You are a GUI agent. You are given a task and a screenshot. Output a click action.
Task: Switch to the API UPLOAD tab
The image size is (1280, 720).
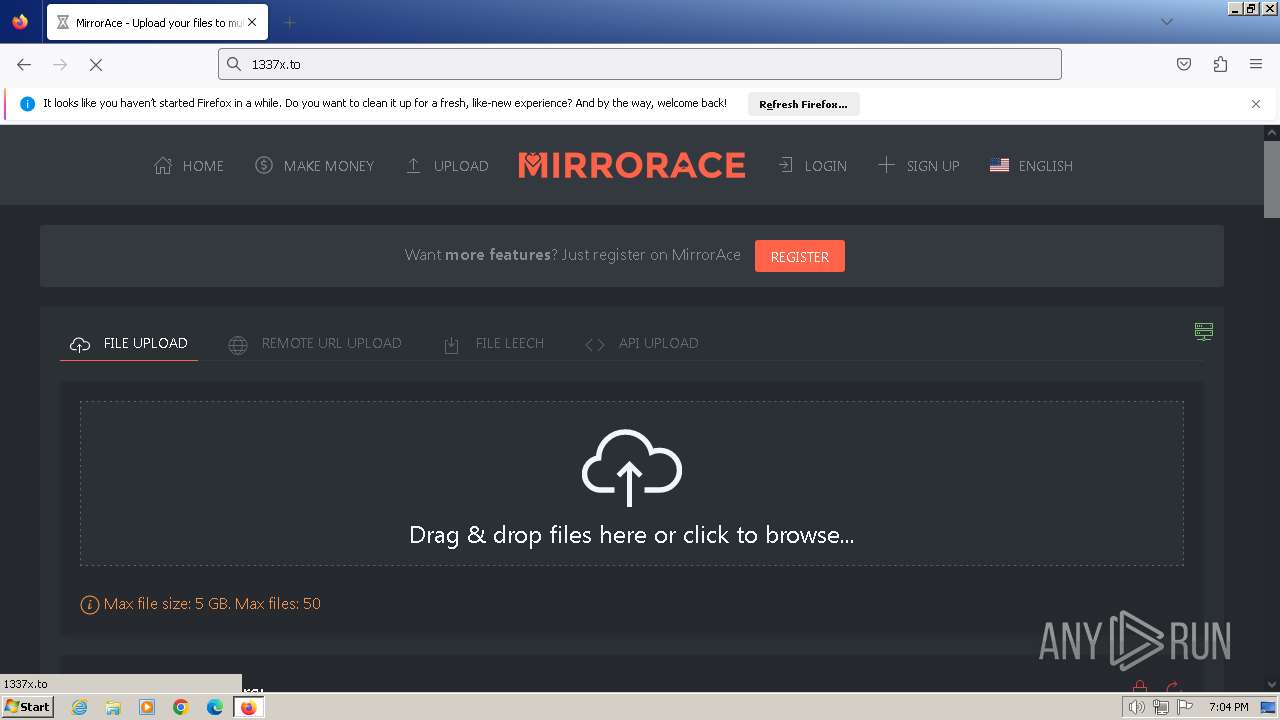tap(642, 343)
